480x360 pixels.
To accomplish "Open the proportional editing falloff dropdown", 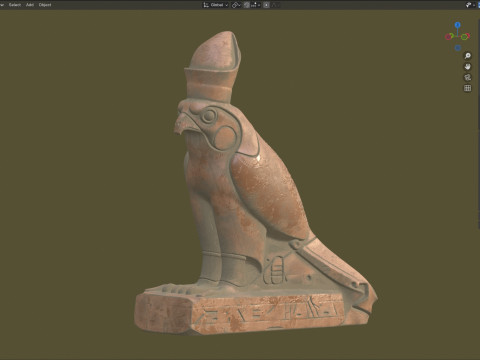I will [275, 5].
